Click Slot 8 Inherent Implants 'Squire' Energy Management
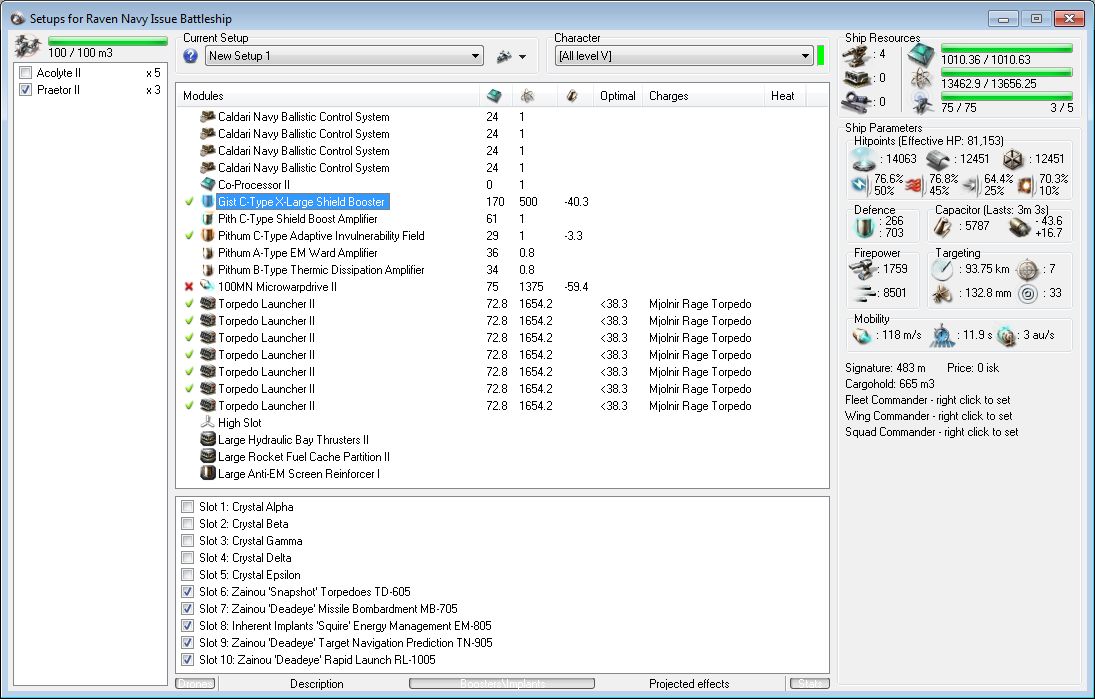This screenshot has height=699, width=1095. [x=345, y=626]
